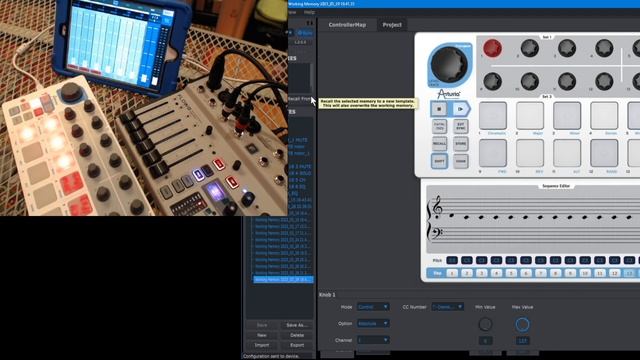
Task: Switch to the ControllerMap tab
Action: click(347, 25)
